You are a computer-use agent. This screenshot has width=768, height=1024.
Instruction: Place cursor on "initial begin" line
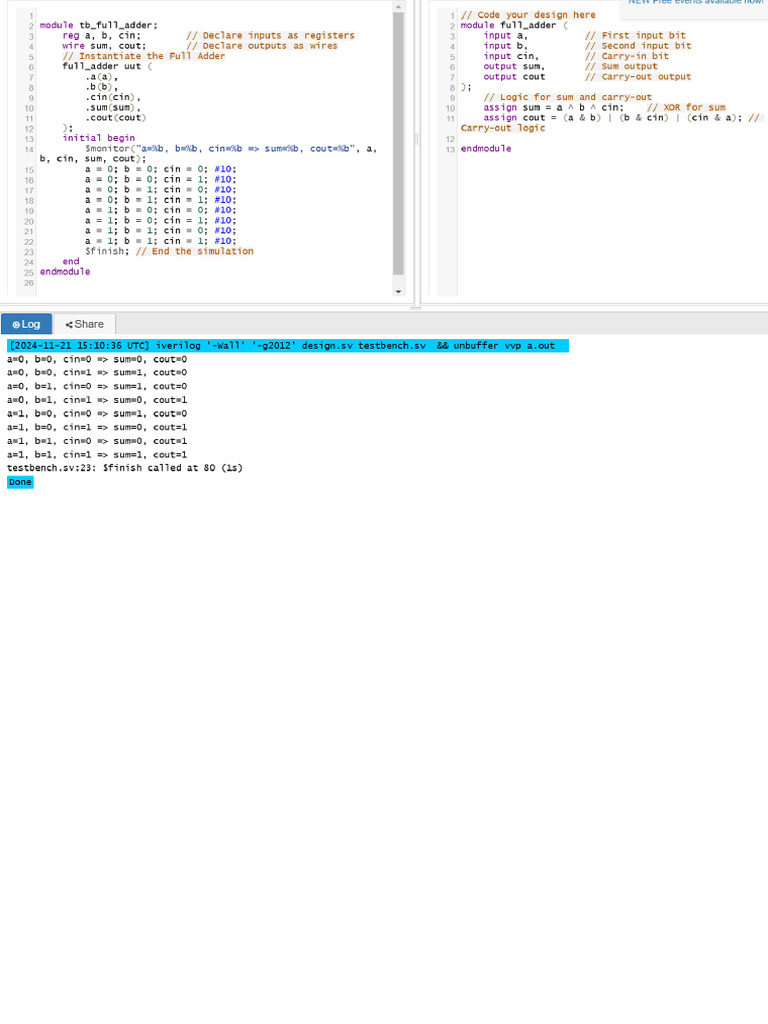point(98,138)
